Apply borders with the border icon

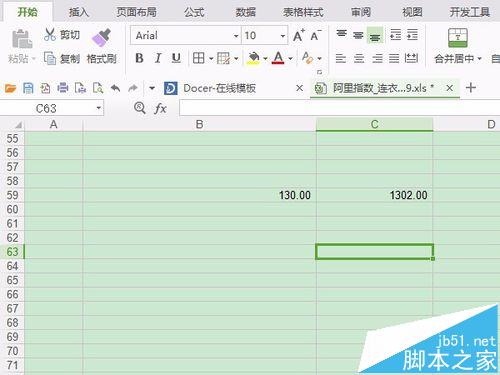click(199, 58)
